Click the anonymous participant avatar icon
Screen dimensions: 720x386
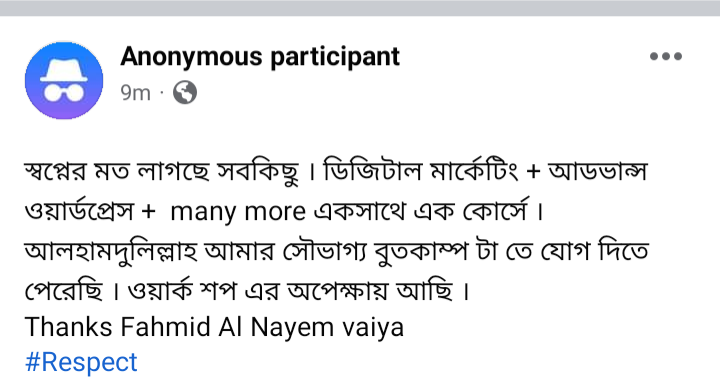click(x=64, y=80)
